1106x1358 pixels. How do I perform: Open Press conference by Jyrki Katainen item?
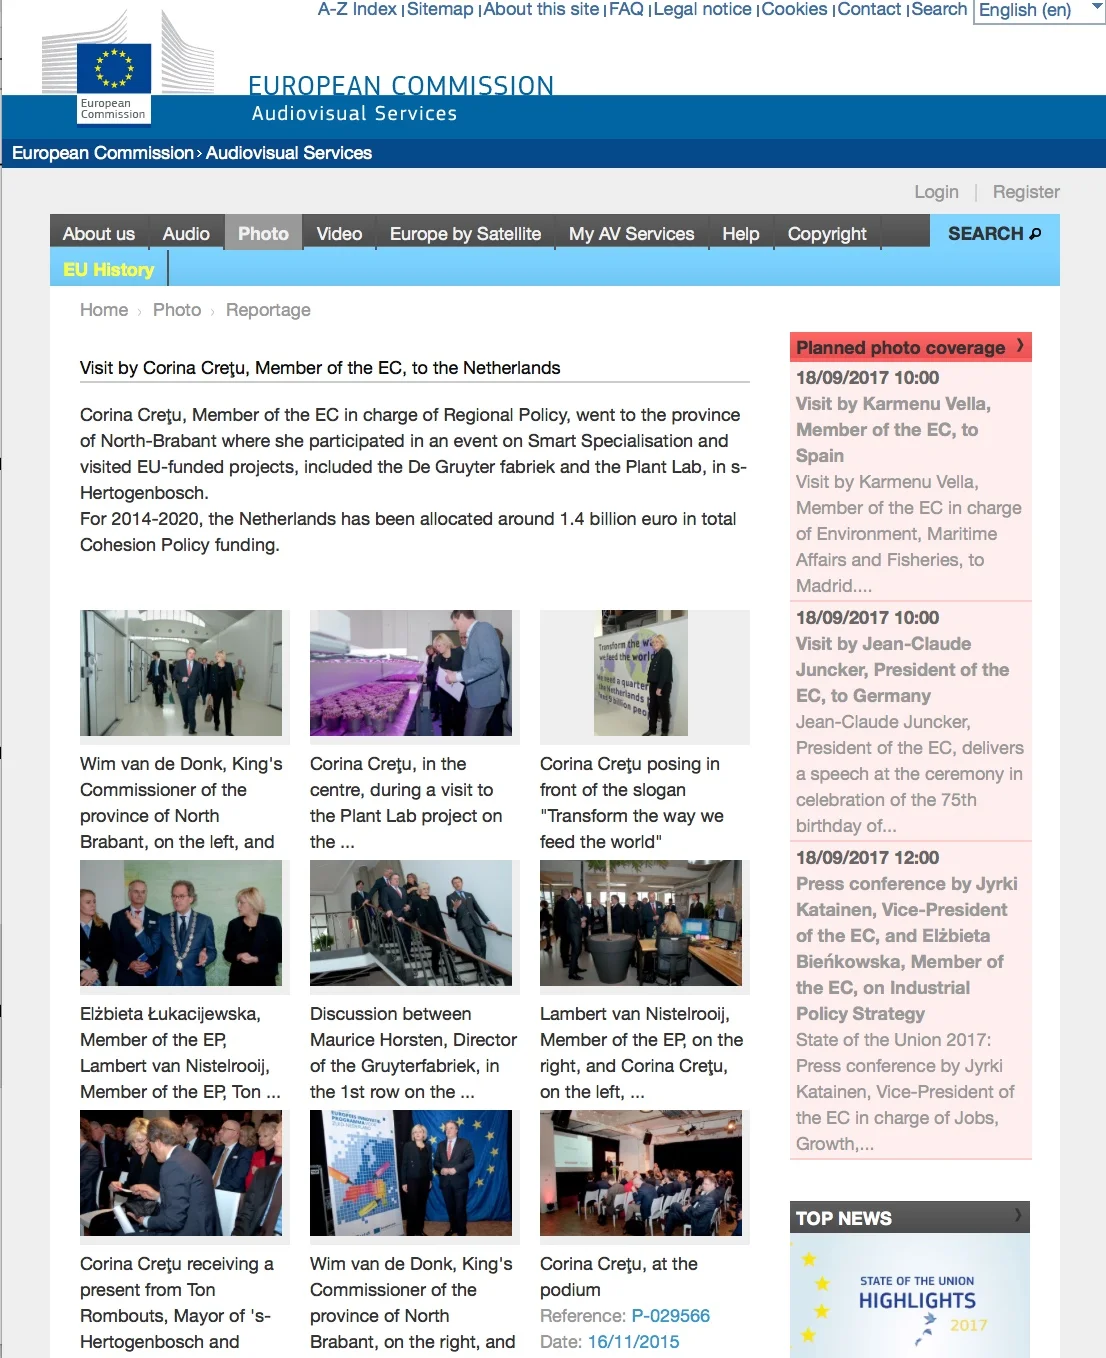906,949
